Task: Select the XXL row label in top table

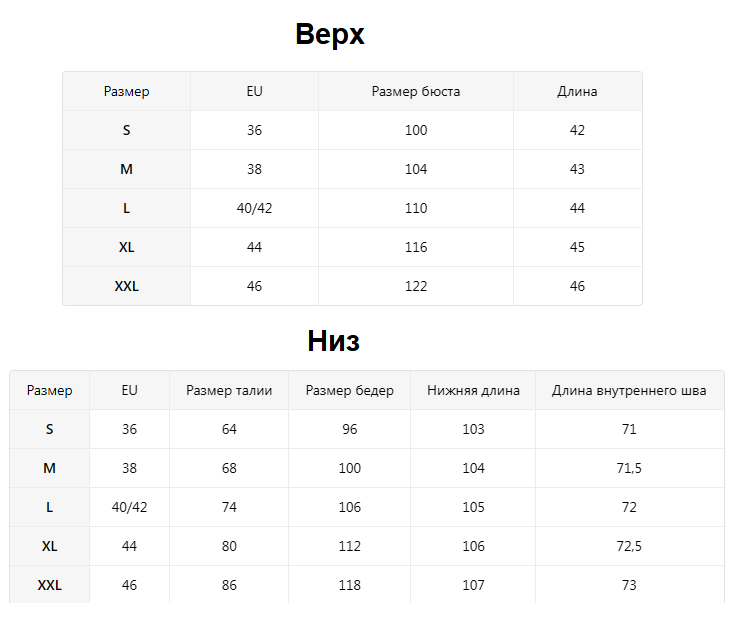Action: coord(127,286)
